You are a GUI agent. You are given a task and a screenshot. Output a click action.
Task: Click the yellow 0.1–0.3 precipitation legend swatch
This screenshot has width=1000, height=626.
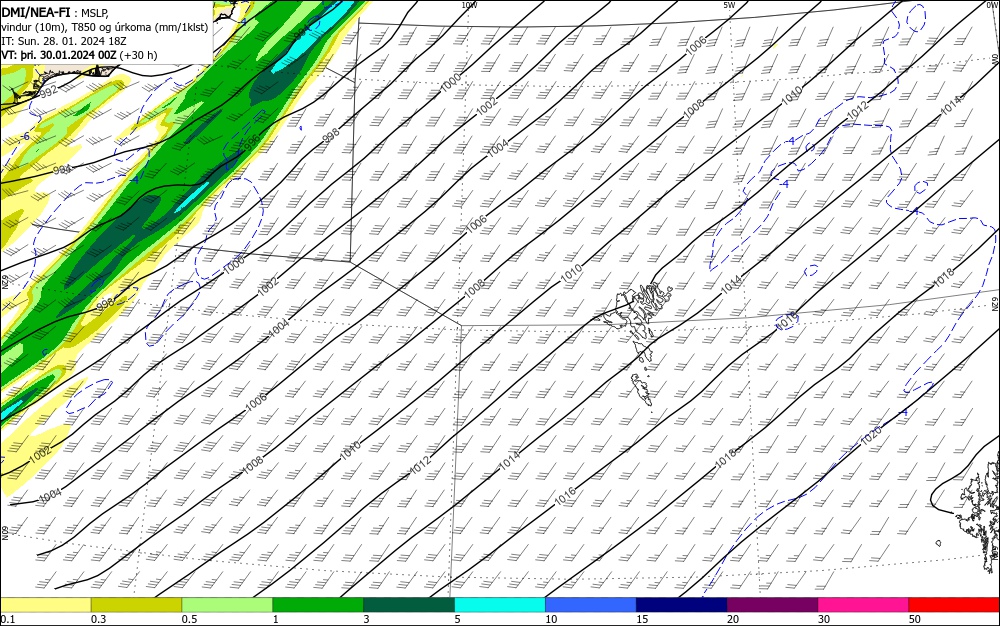click(x=46, y=605)
